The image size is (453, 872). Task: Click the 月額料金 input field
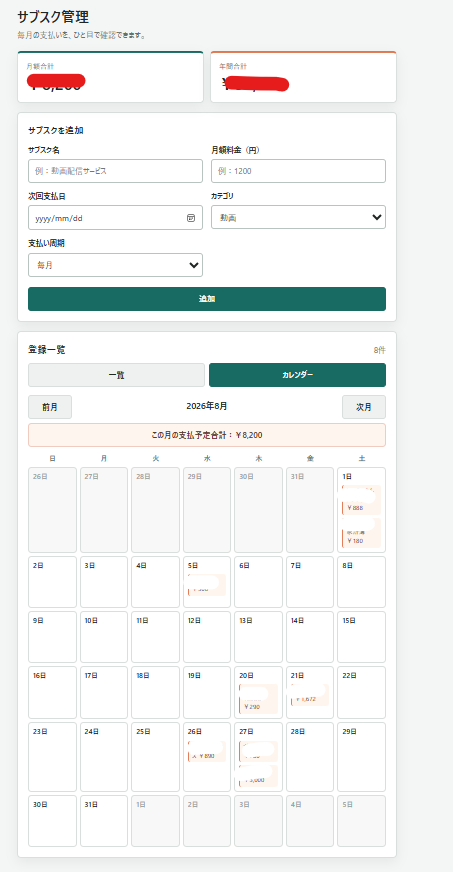tap(298, 171)
